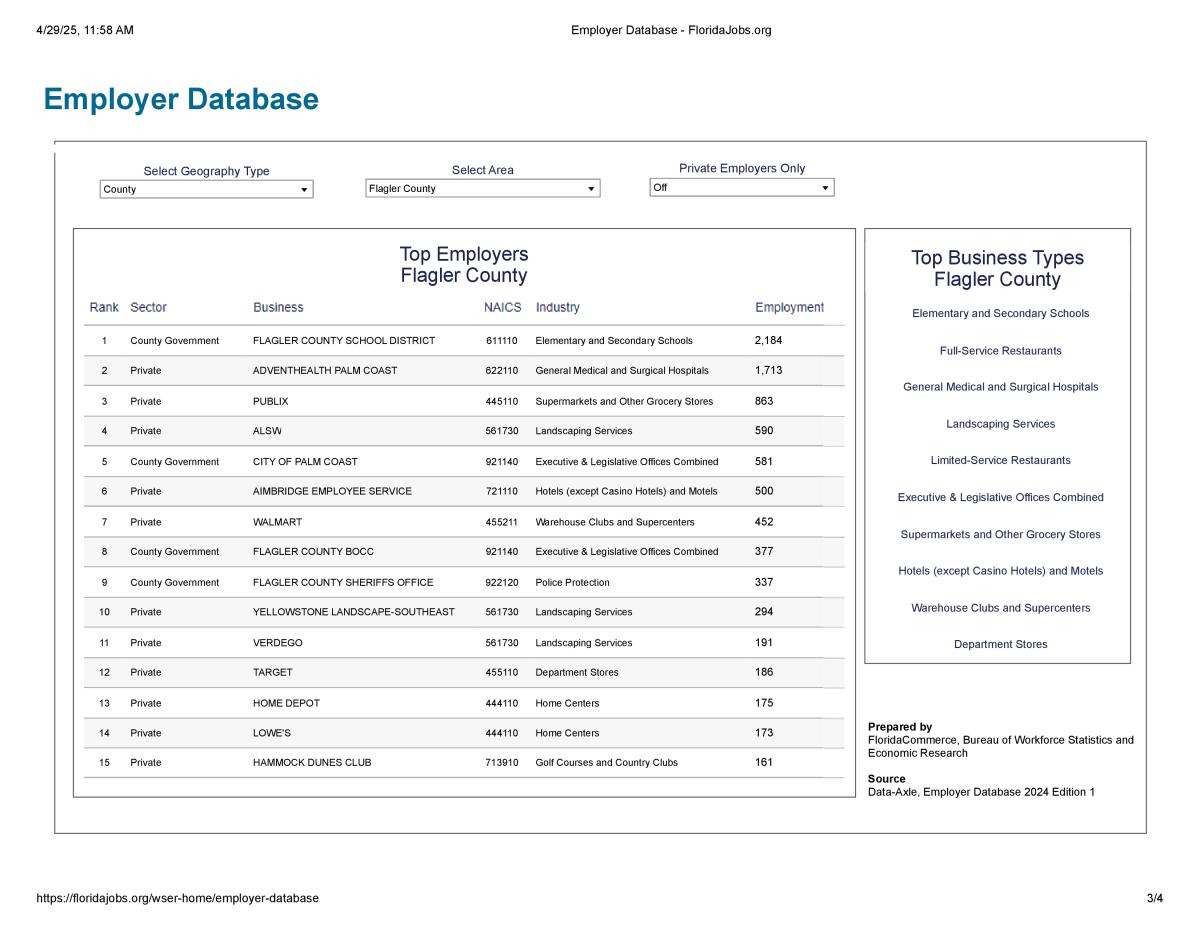Screen dimensions: 1200x927
Task: Choose General Medical and Surgical Hospitals link
Action: [1000, 387]
